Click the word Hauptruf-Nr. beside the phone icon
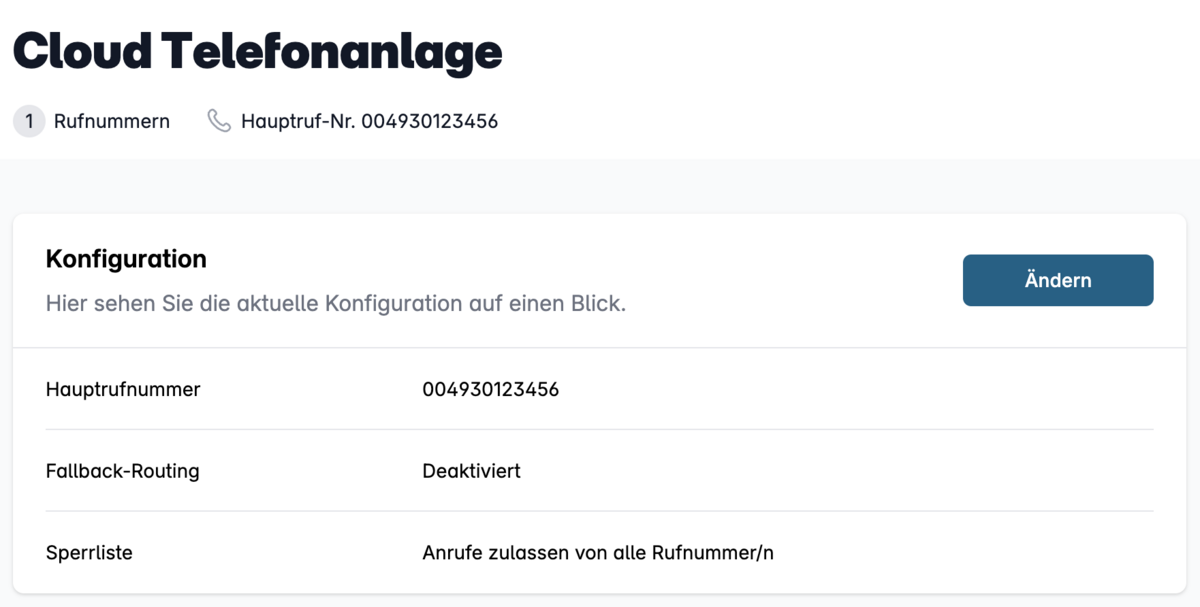The width and height of the screenshot is (1200, 607). [299, 122]
